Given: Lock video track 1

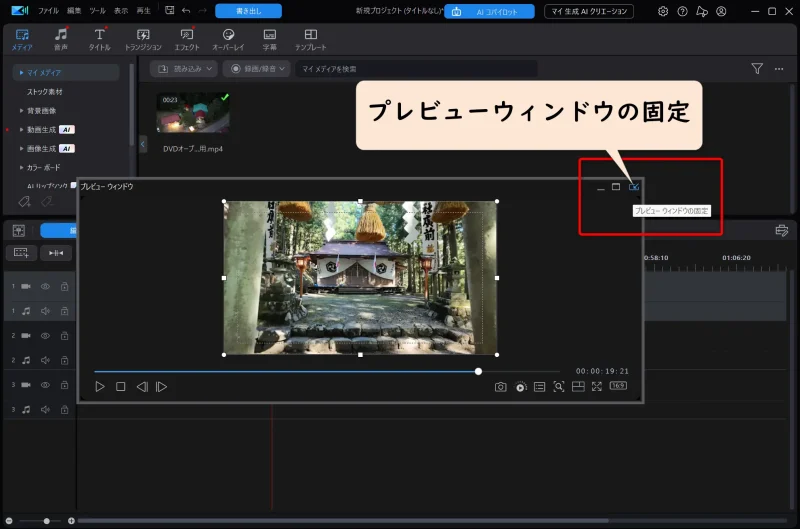Looking at the screenshot, I should coord(64,287).
